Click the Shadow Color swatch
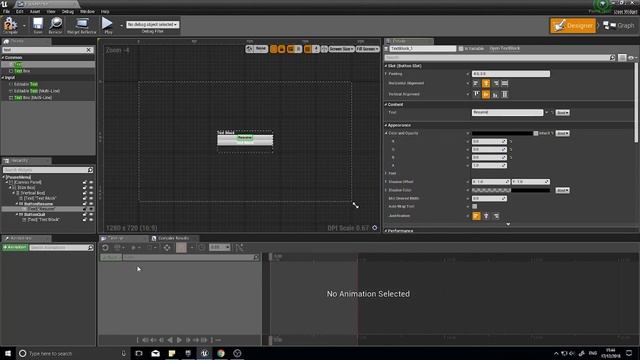 pos(511,190)
